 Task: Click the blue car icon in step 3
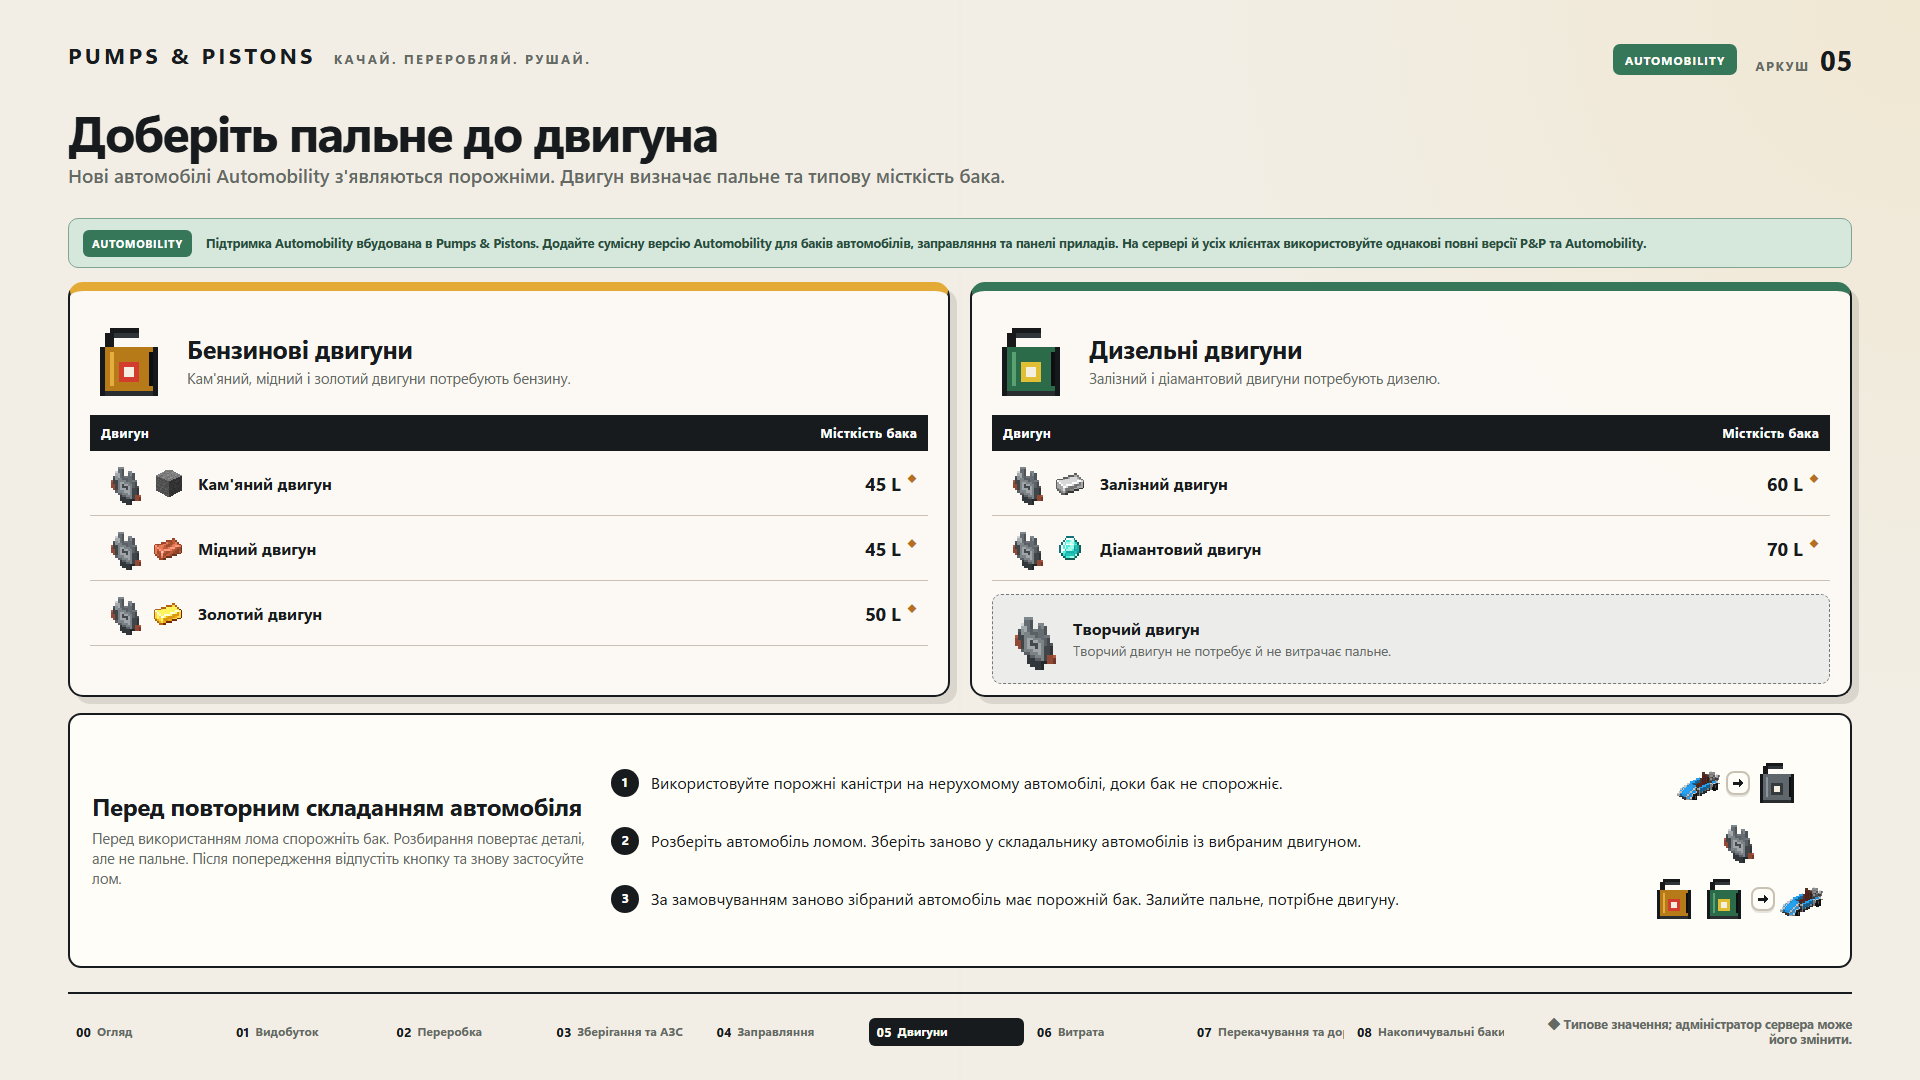point(1802,900)
